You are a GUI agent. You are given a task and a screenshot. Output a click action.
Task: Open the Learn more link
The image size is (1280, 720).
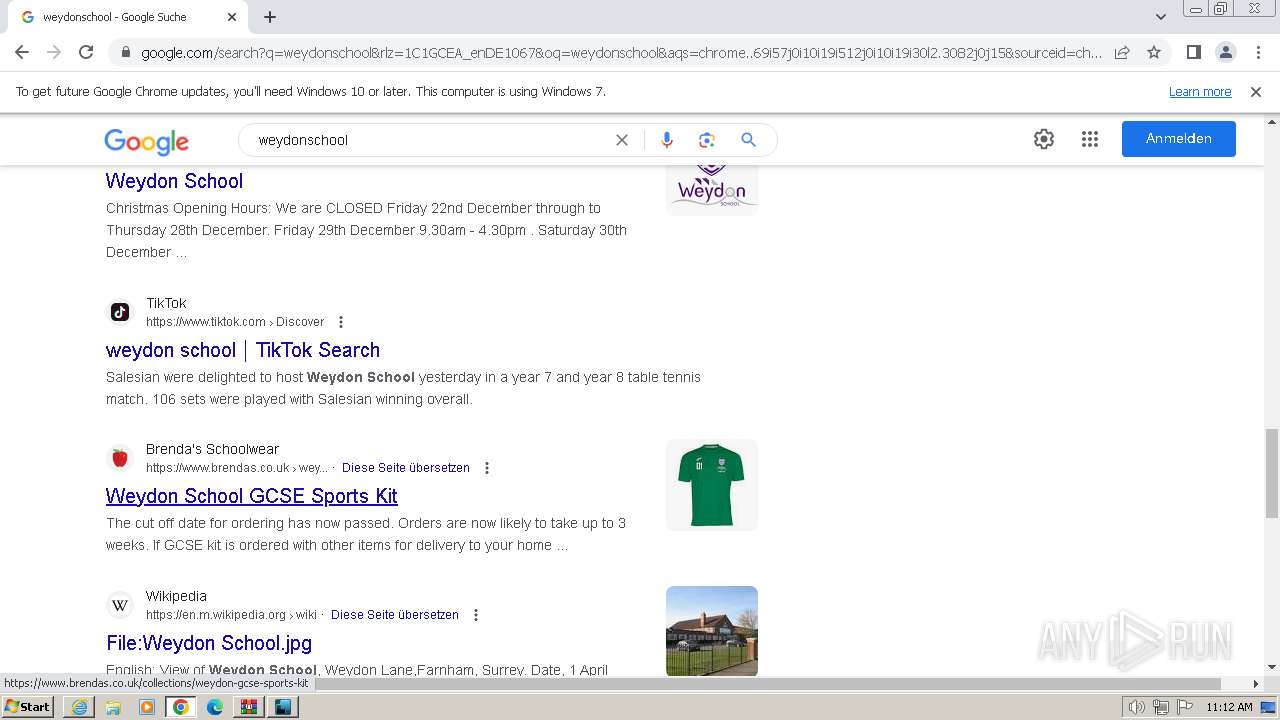[x=1200, y=91]
